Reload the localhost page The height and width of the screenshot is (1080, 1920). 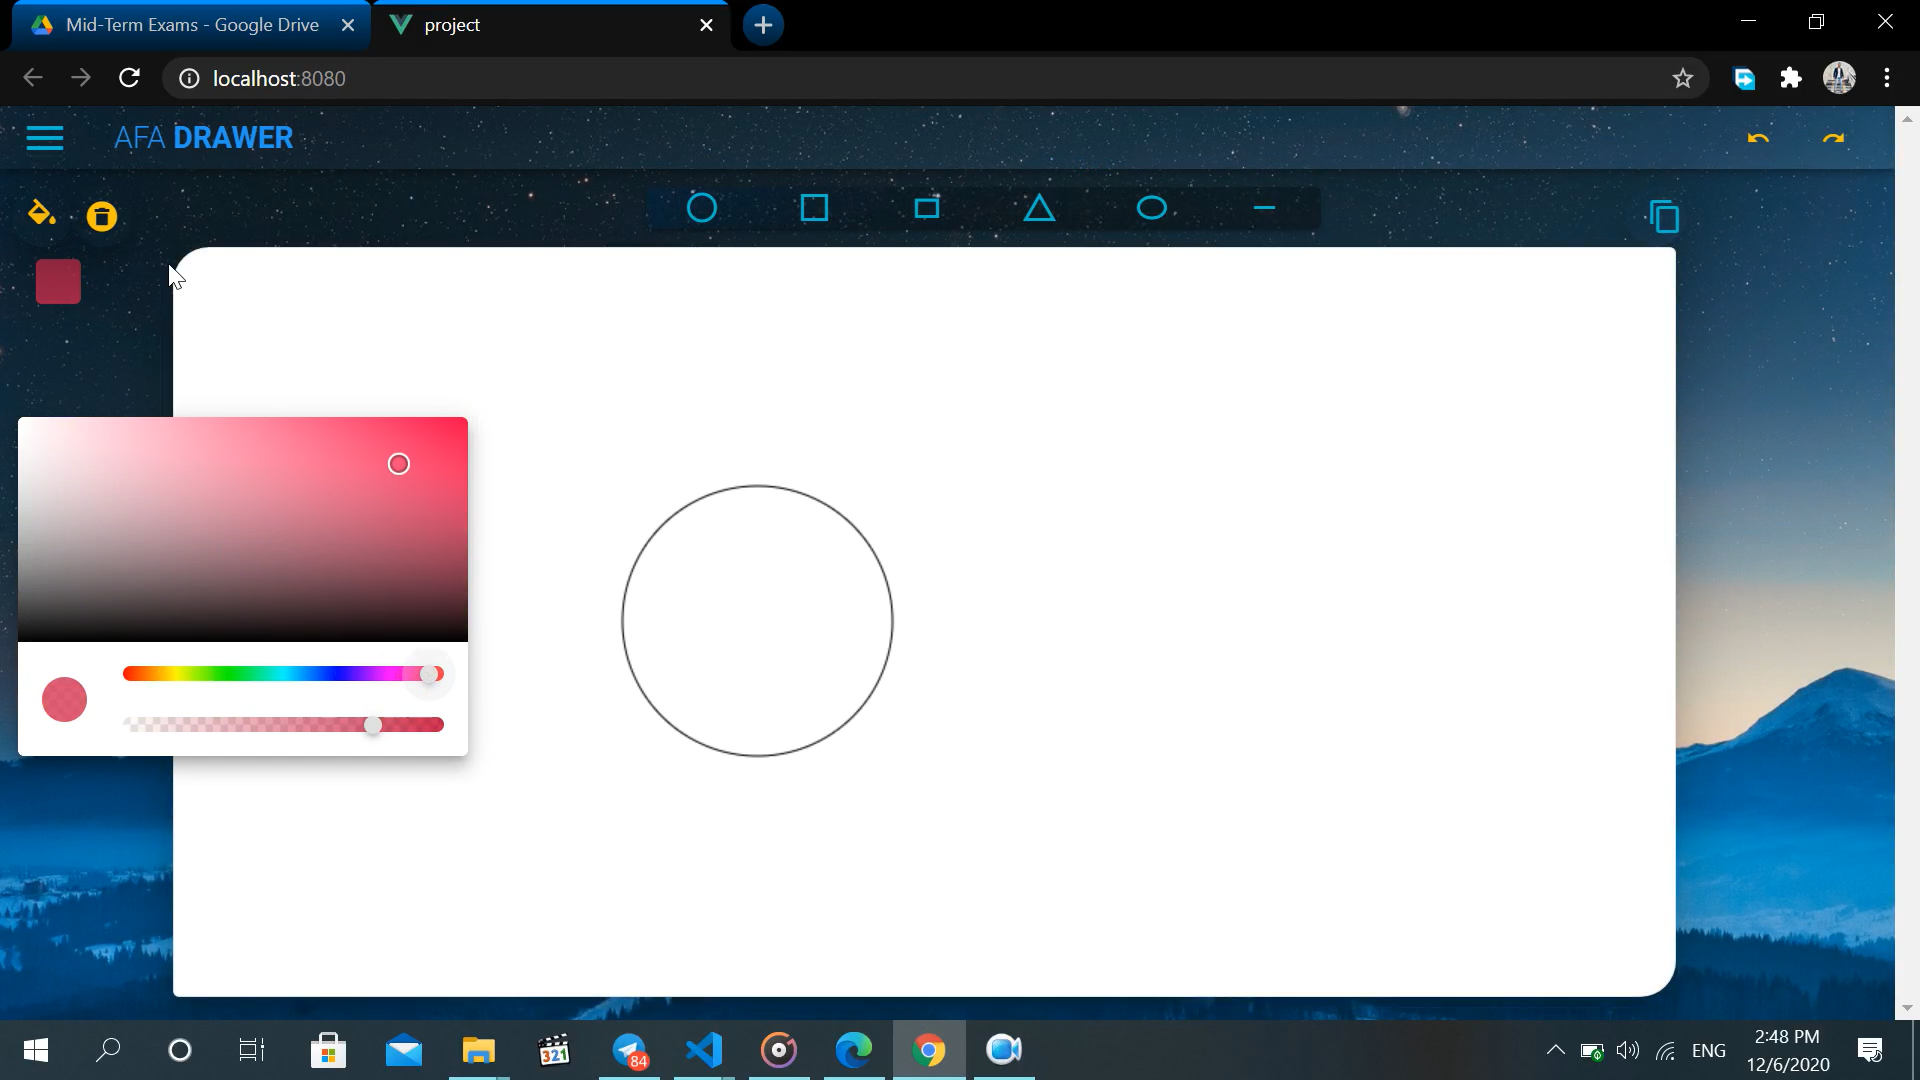(x=129, y=78)
